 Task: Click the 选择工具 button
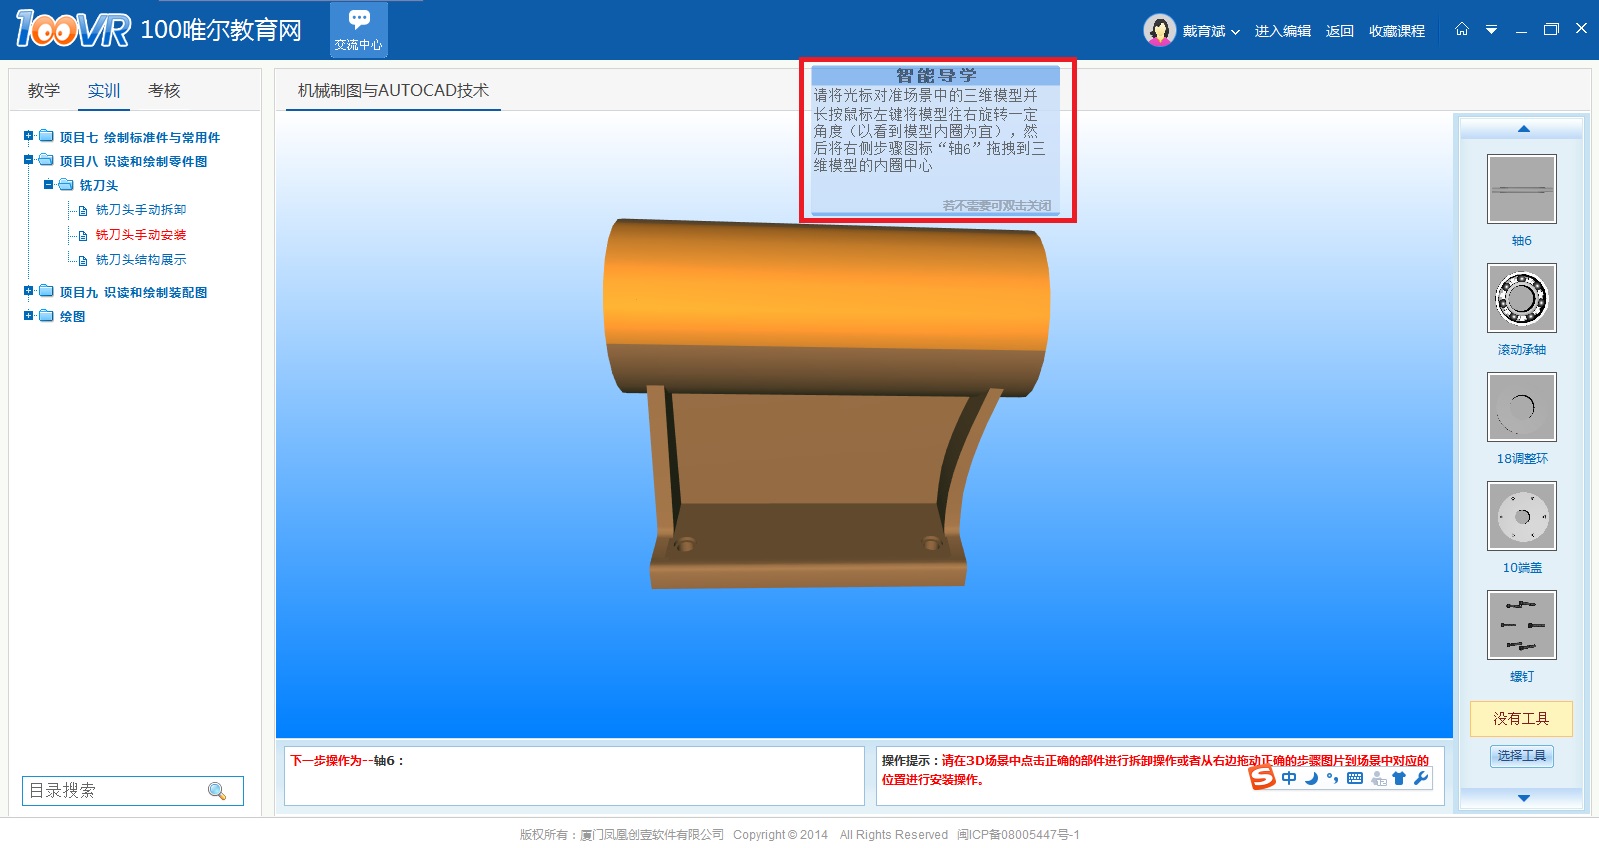point(1521,756)
